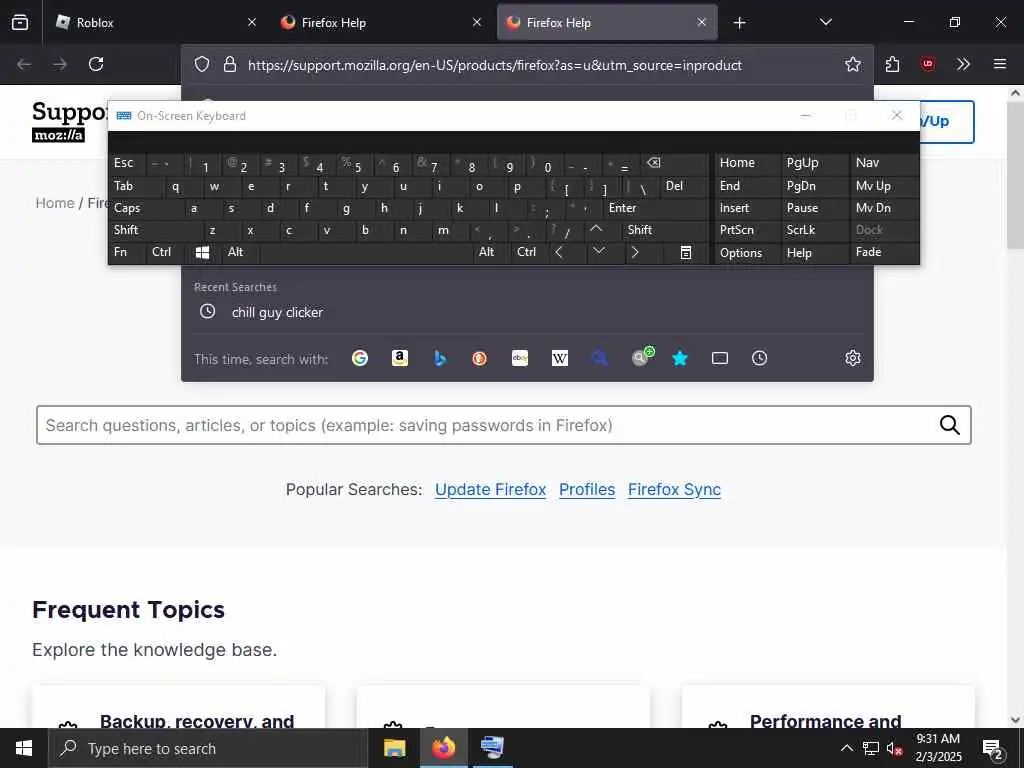
Task: Click the tracking protection shield icon
Action: (x=202, y=64)
